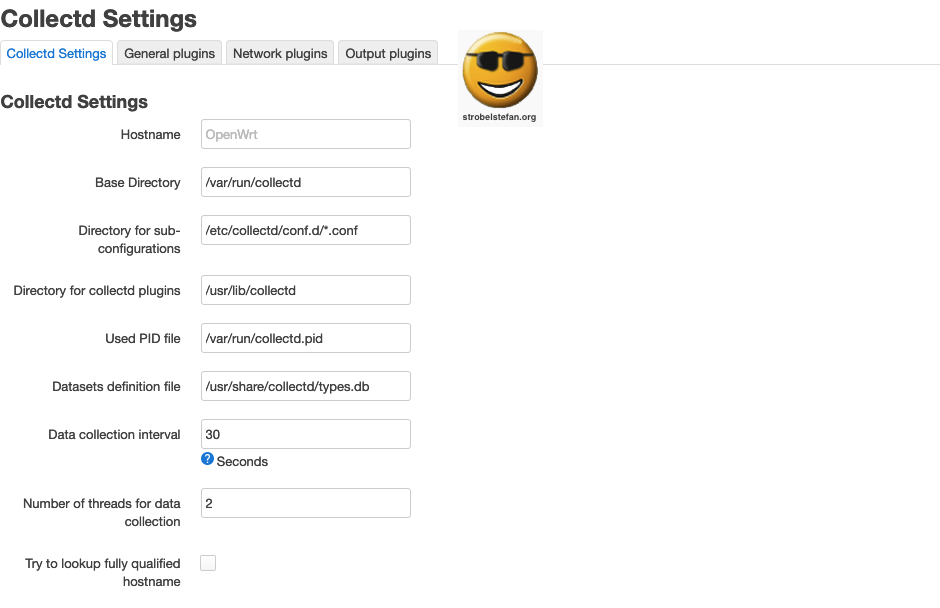Image resolution: width=940 pixels, height=608 pixels.
Task: Click the 'Datasets definition file' label text
Action: click(116, 386)
